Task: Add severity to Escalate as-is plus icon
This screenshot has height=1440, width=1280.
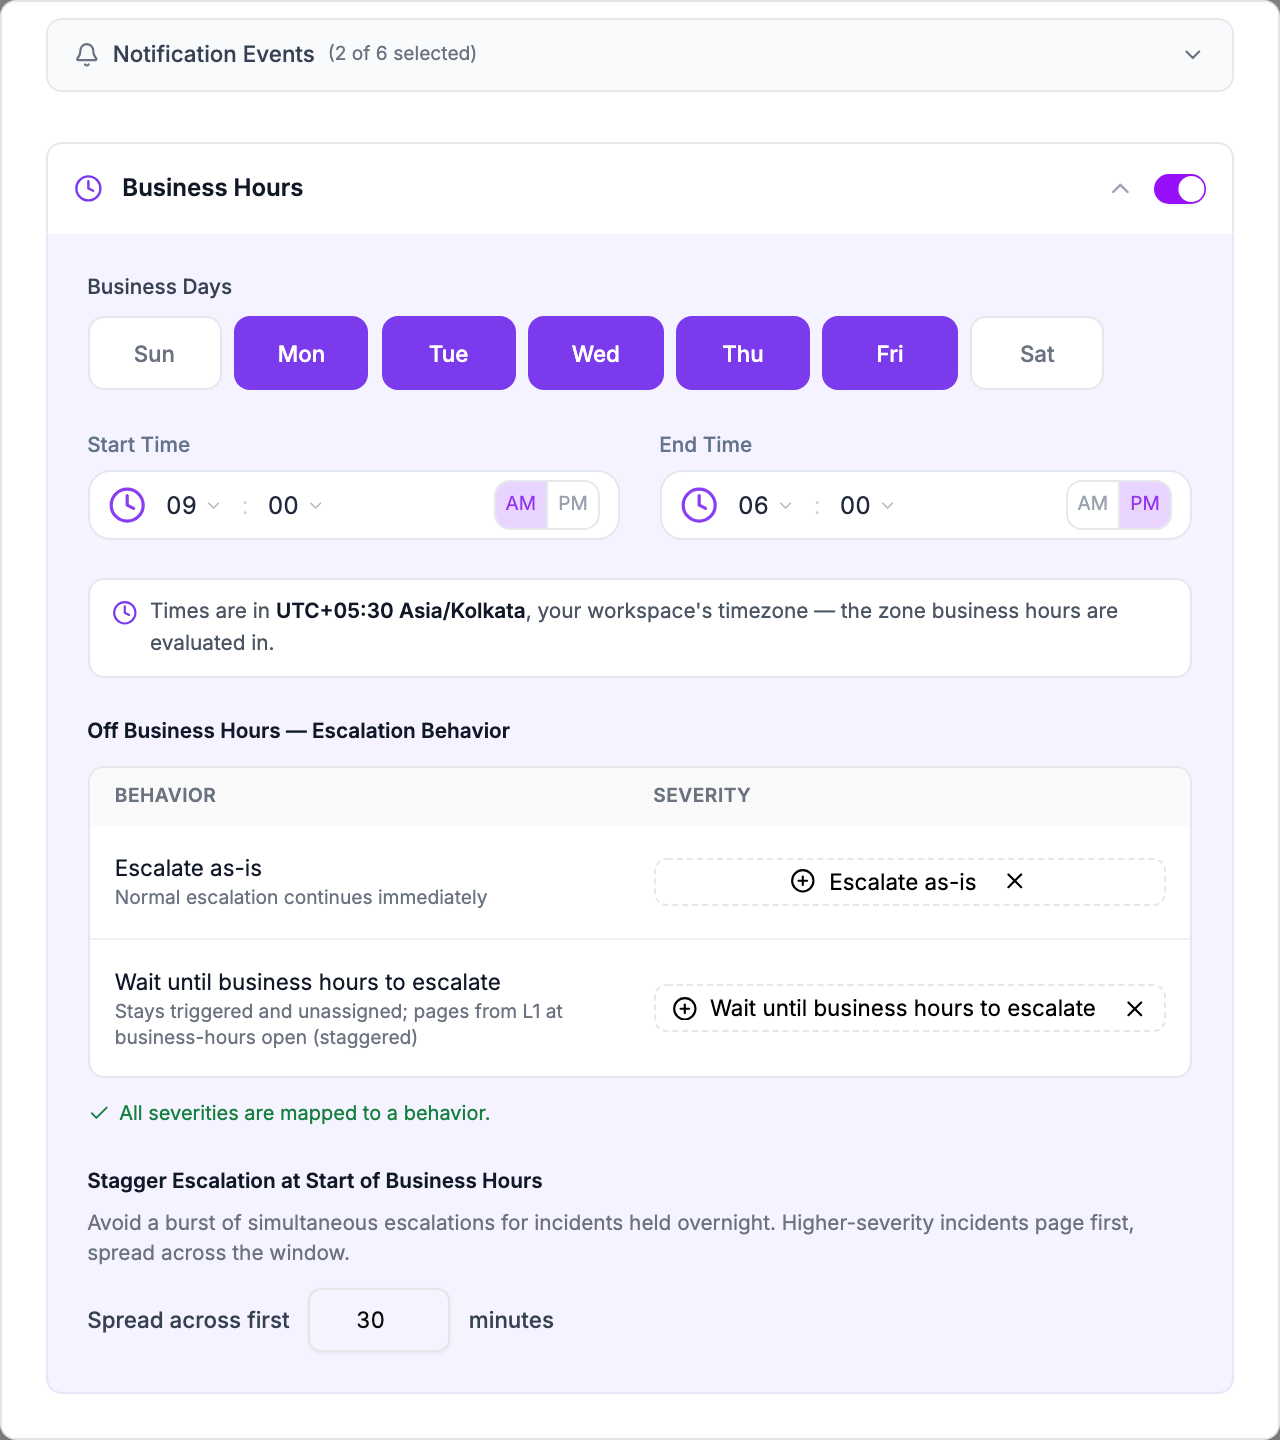Action: (803, 881)
